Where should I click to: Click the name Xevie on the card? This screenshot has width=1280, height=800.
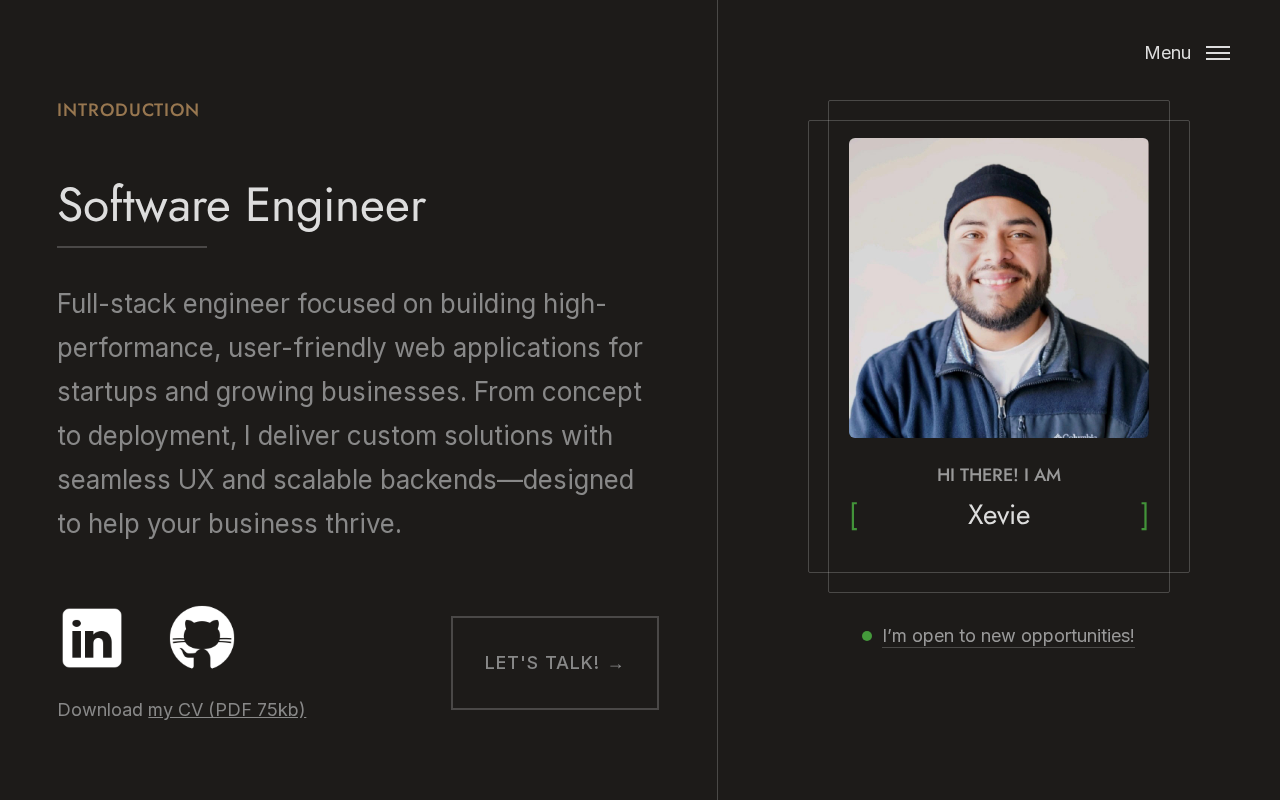point(998,515)
